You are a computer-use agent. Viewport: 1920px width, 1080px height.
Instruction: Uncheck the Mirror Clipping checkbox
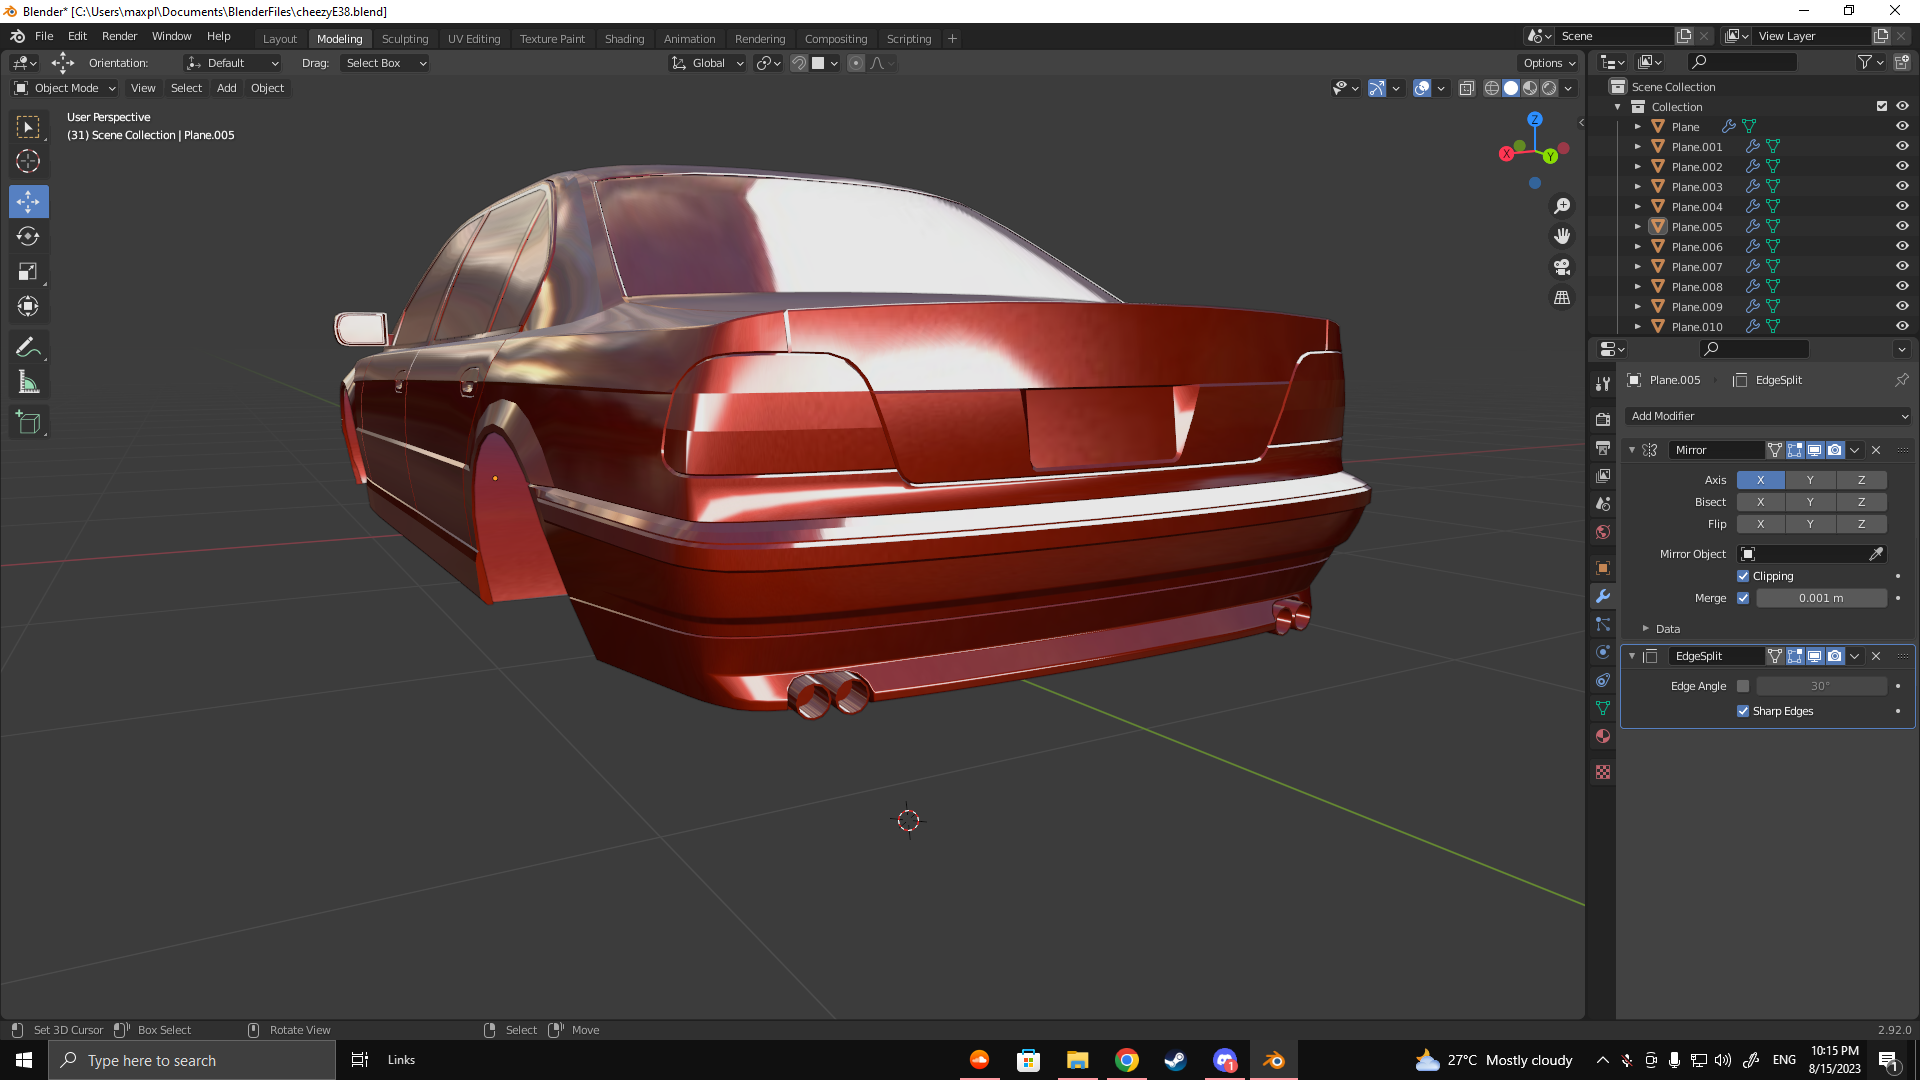point(1743,576)
